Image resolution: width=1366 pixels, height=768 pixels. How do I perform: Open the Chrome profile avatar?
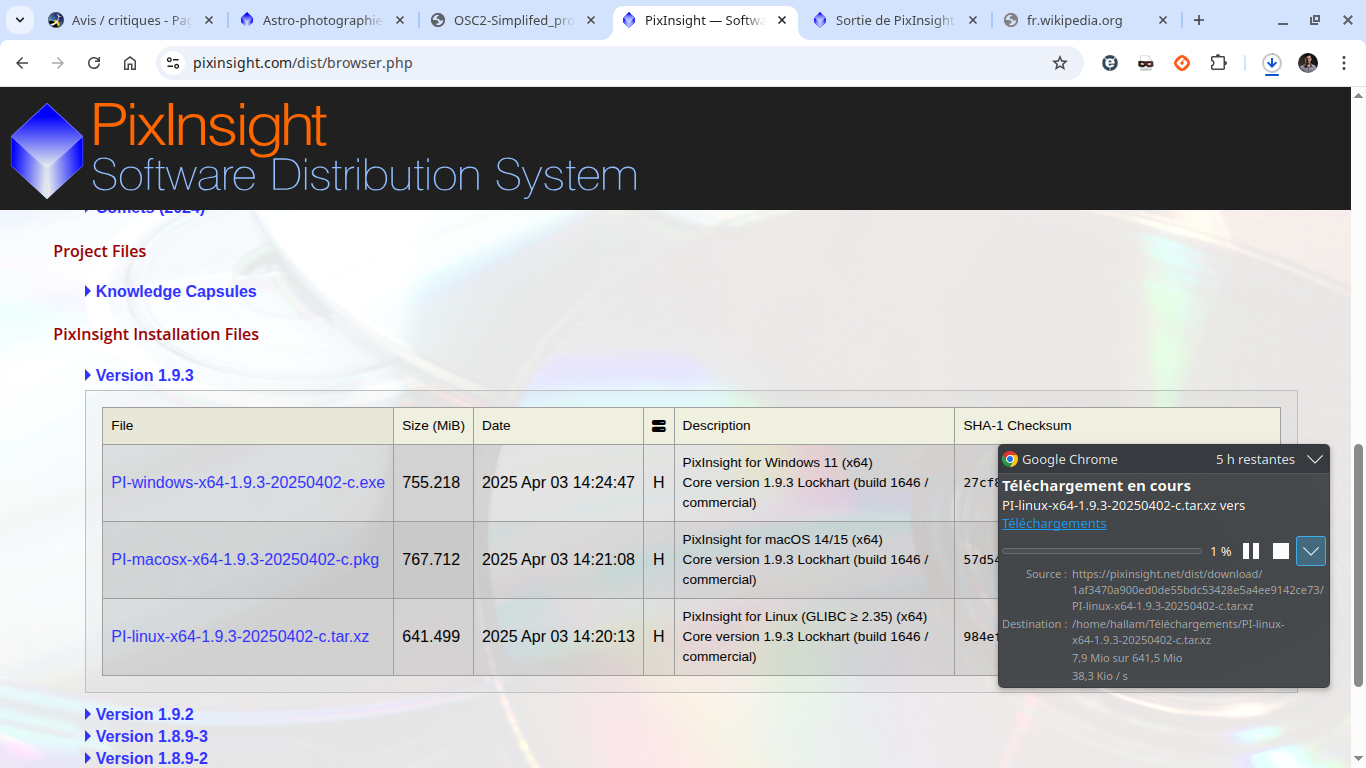coord(1308,63)
